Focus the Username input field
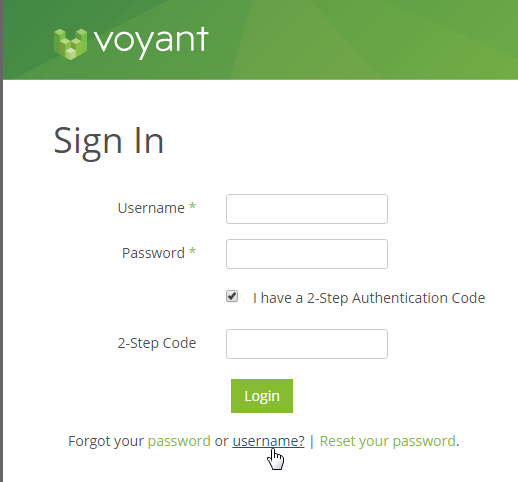The height and width of the screenshot is (482, 518). coord(307,209)
